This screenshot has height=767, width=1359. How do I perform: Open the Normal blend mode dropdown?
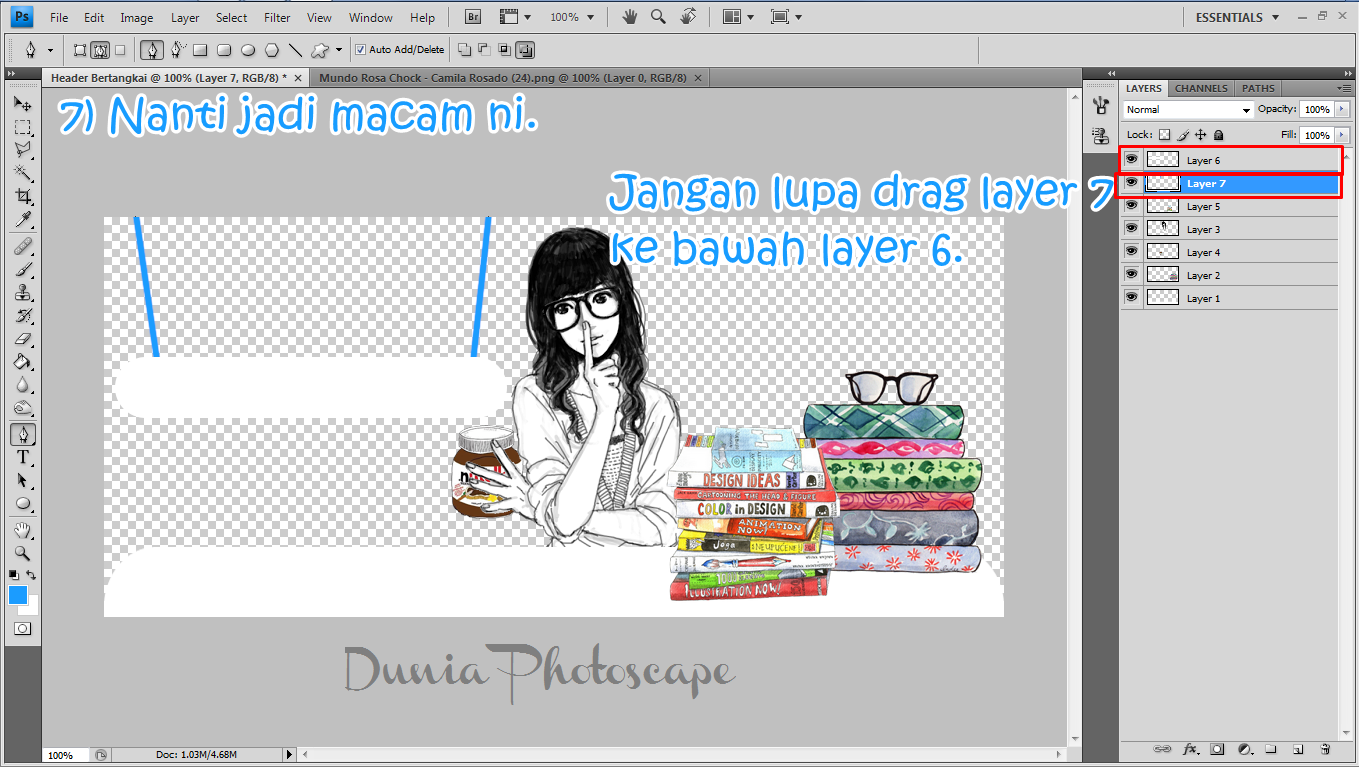(x=1188, y=109)
